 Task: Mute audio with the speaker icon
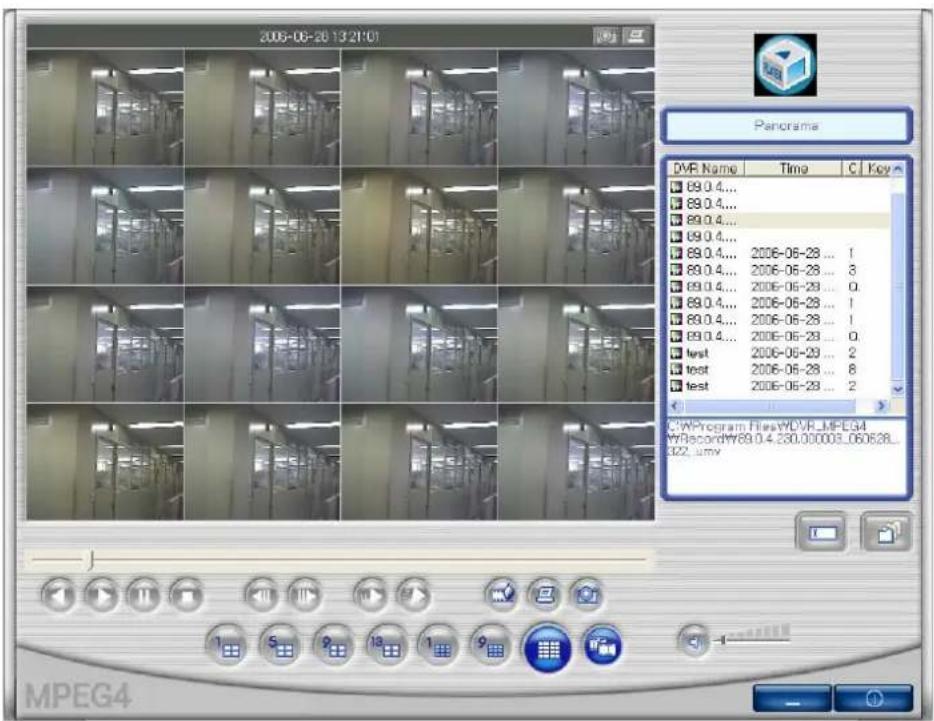(694, 641)
